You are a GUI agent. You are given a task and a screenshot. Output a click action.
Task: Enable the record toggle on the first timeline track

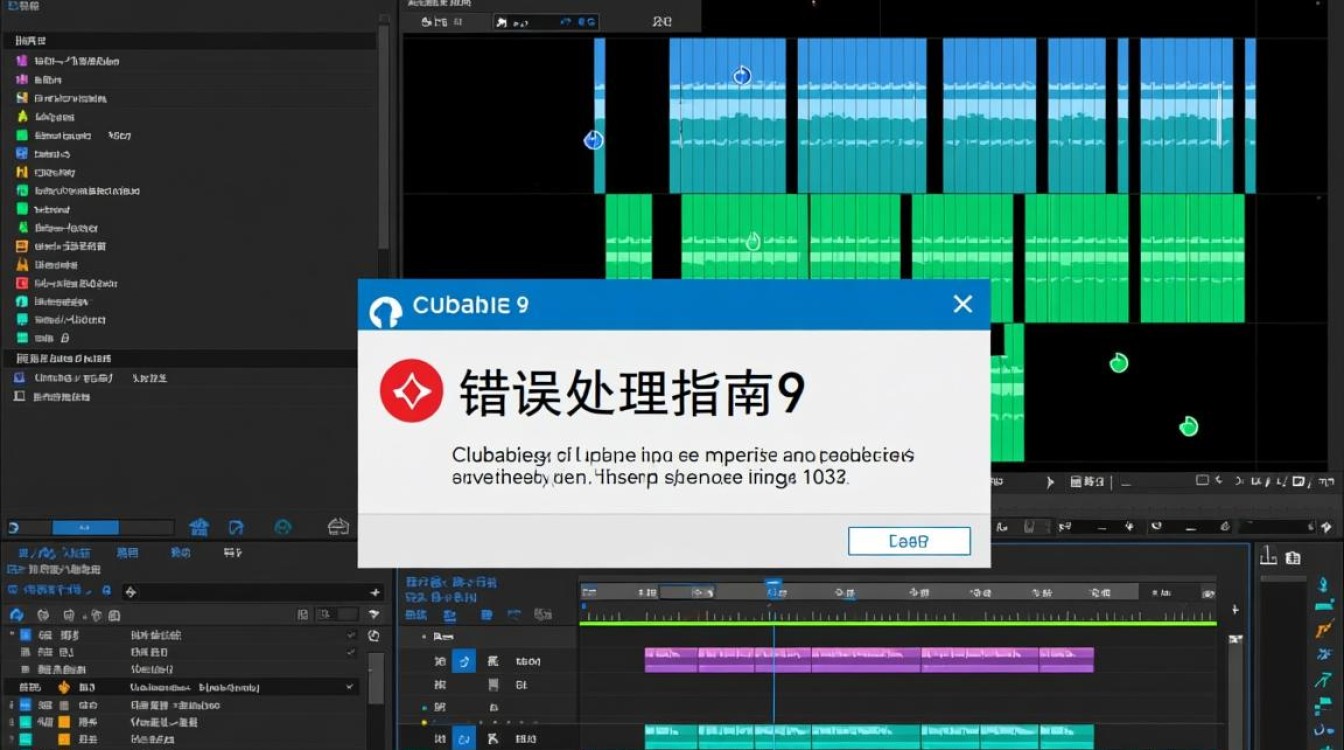click(464, 662)
